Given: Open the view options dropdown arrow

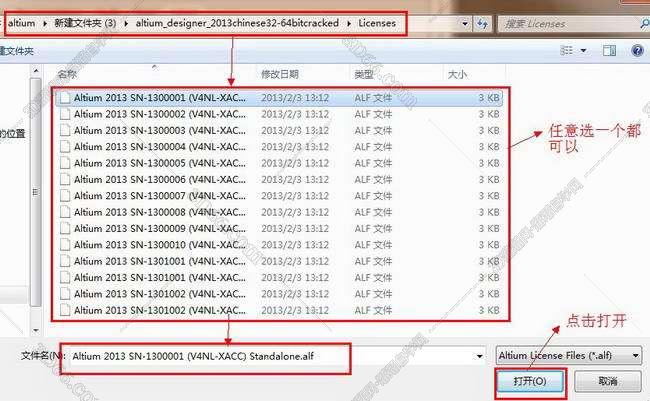Looking at the screenshot, I should pyautogui.click(x=583, y=51).
